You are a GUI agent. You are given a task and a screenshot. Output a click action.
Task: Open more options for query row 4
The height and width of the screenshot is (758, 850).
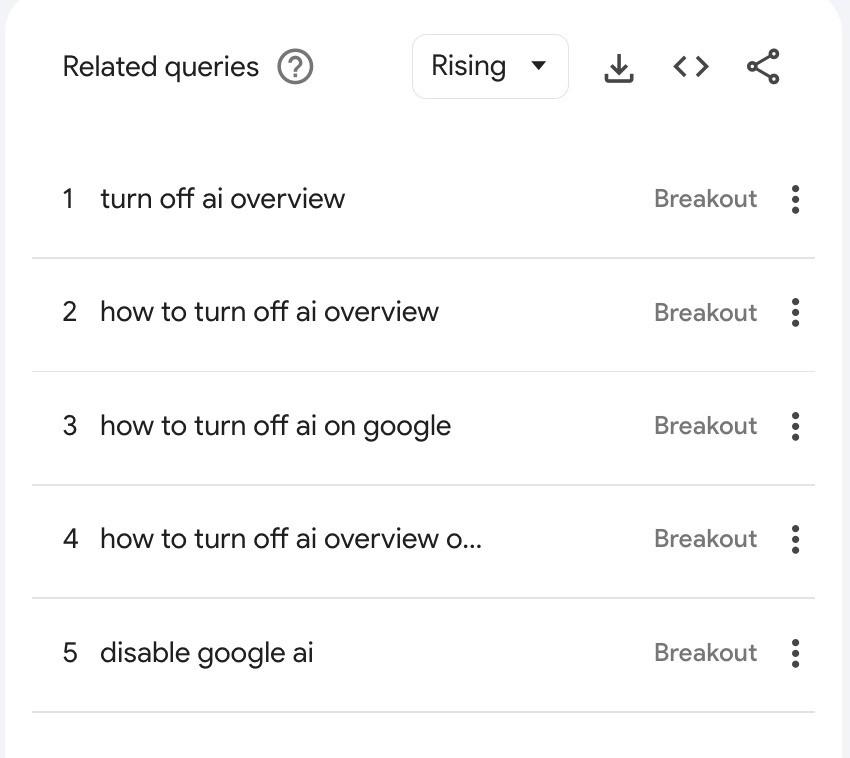[795, 539]
